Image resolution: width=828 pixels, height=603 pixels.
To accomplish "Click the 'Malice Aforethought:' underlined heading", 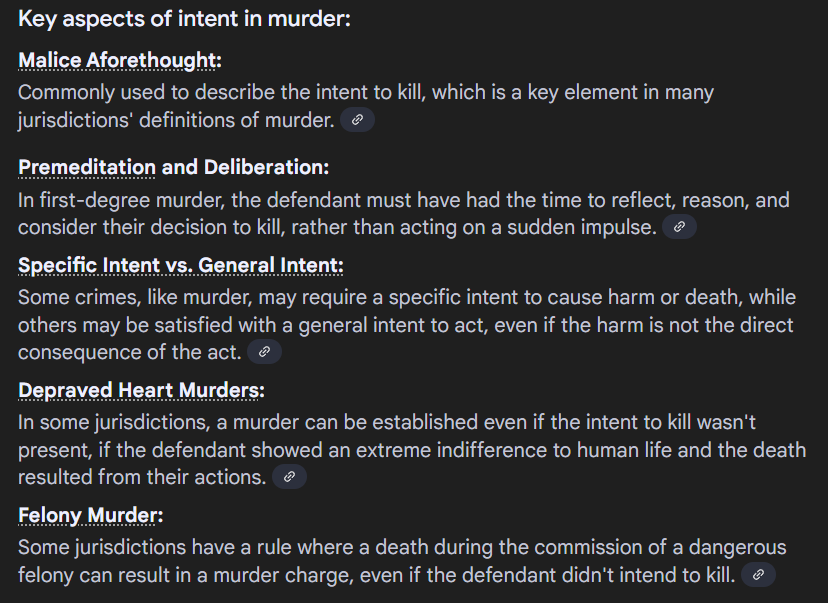I will click(x=120, y=60).
